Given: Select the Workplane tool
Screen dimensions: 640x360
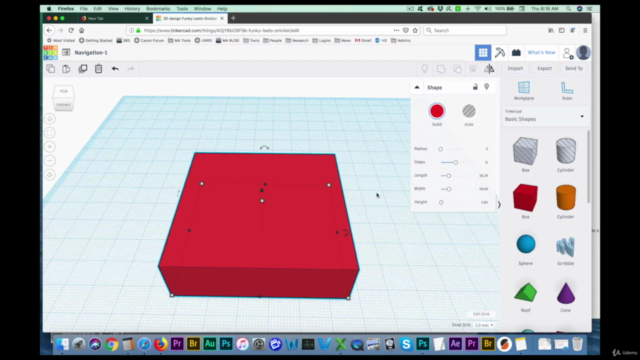Looking at the screenshot, I should pyautogui.click(x=524, y=90).
